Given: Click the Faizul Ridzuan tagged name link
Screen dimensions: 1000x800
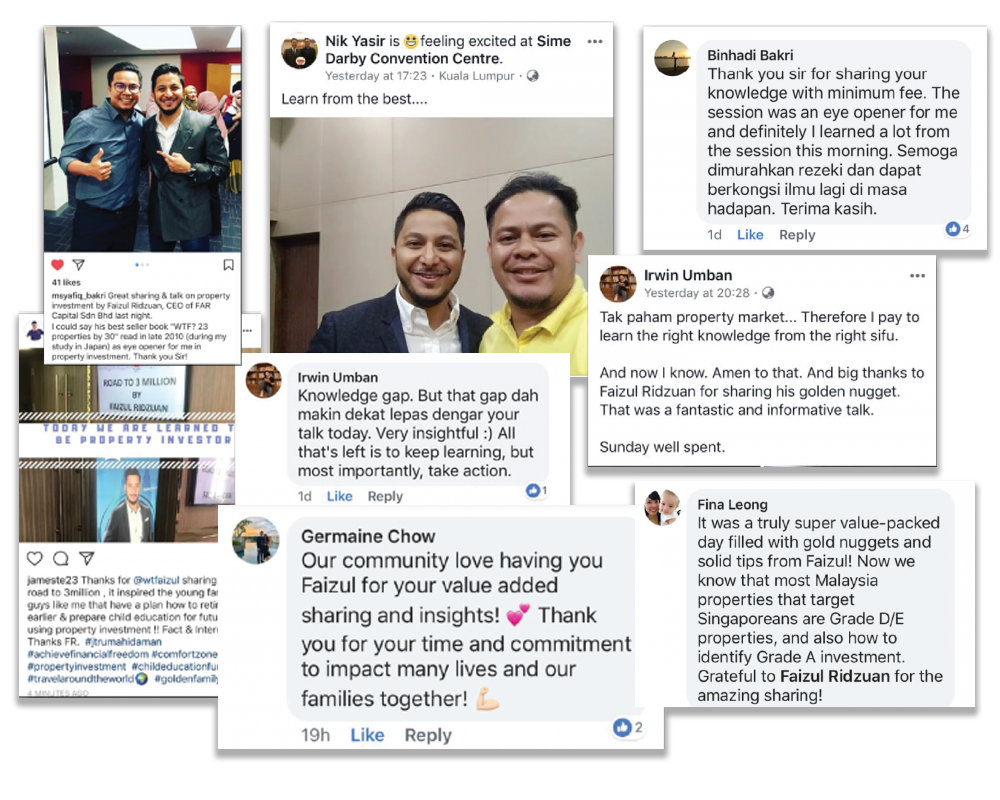Looking at the screenshot, I should (x=835, y=676).
